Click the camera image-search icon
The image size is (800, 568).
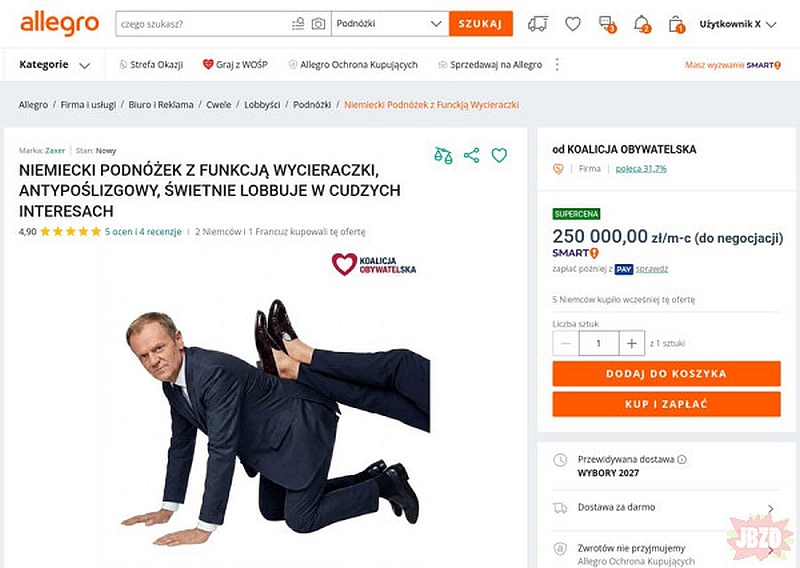click(318, 23)
